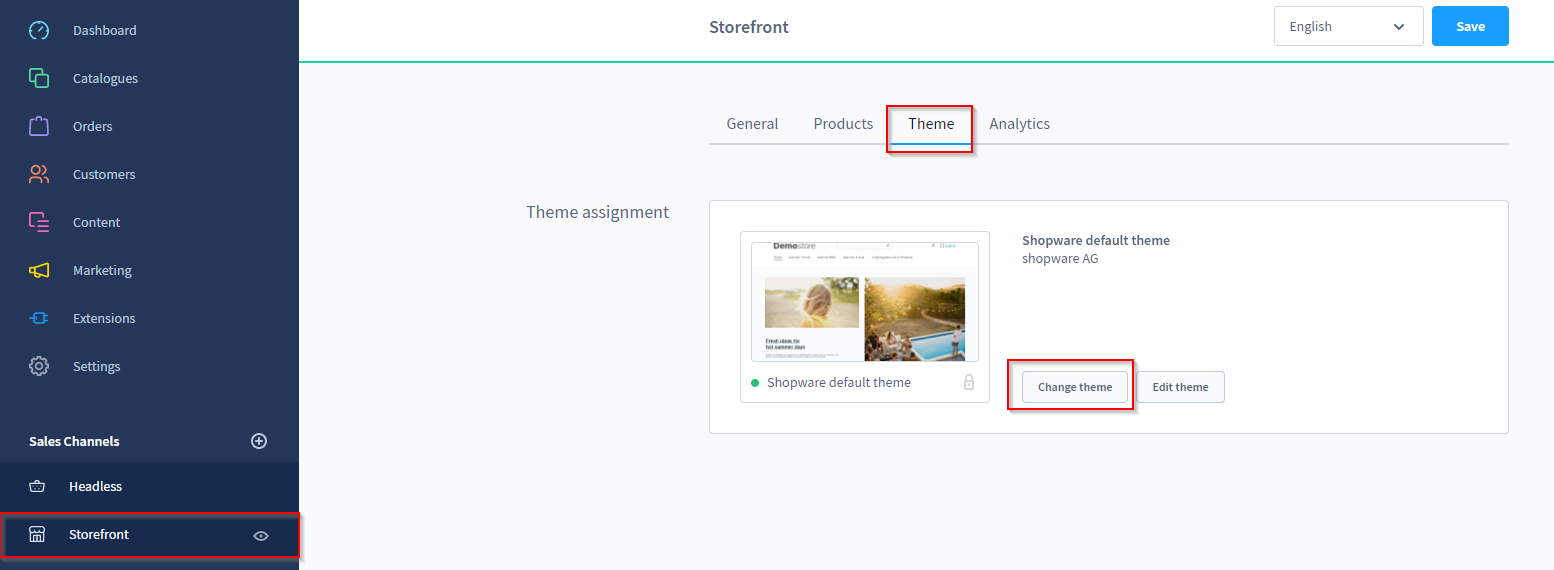This screenshot has width=1554, height=570.
Task: Click the Customers people icon
Action: pos(39,174)
